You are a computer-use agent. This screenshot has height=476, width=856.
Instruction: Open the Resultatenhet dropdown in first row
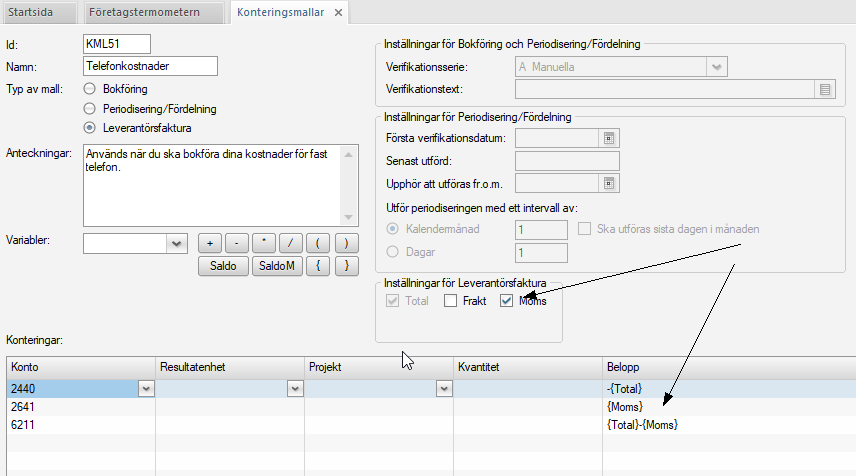click(295, 389)
